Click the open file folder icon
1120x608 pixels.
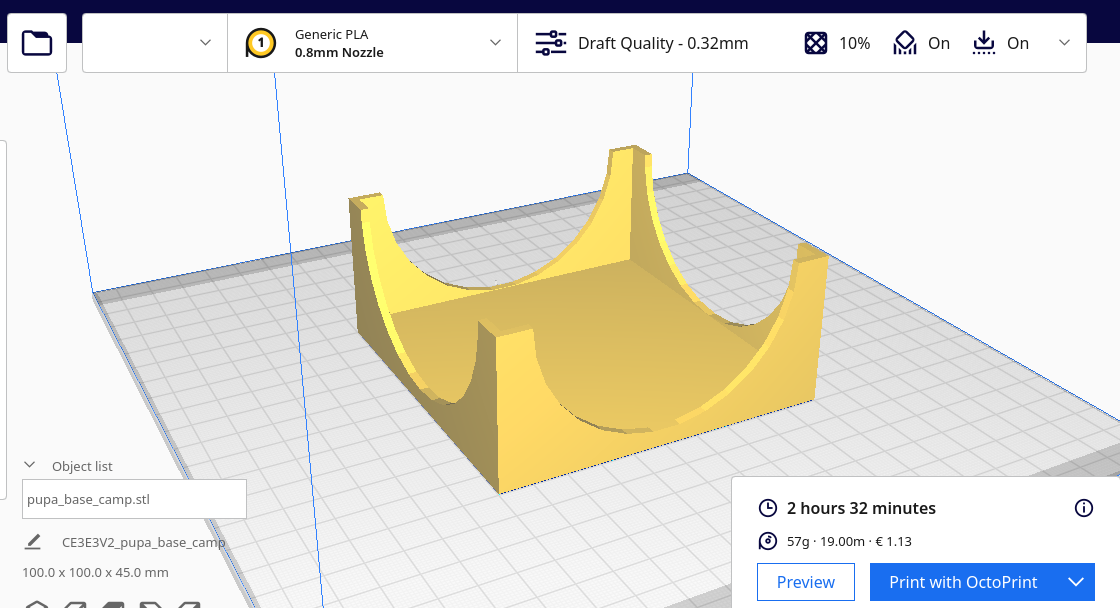pos(37,43)
